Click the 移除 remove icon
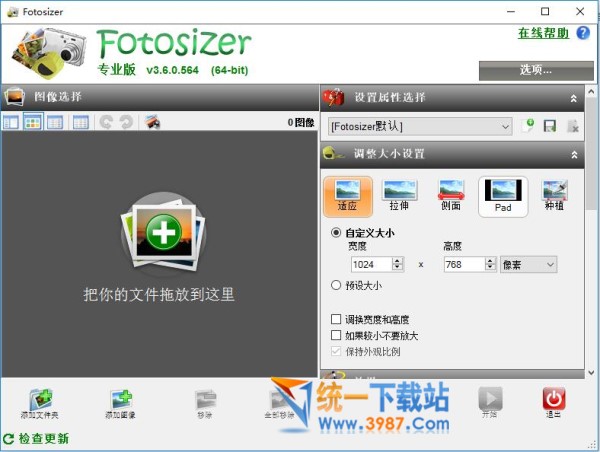 [x=205, y=403]
